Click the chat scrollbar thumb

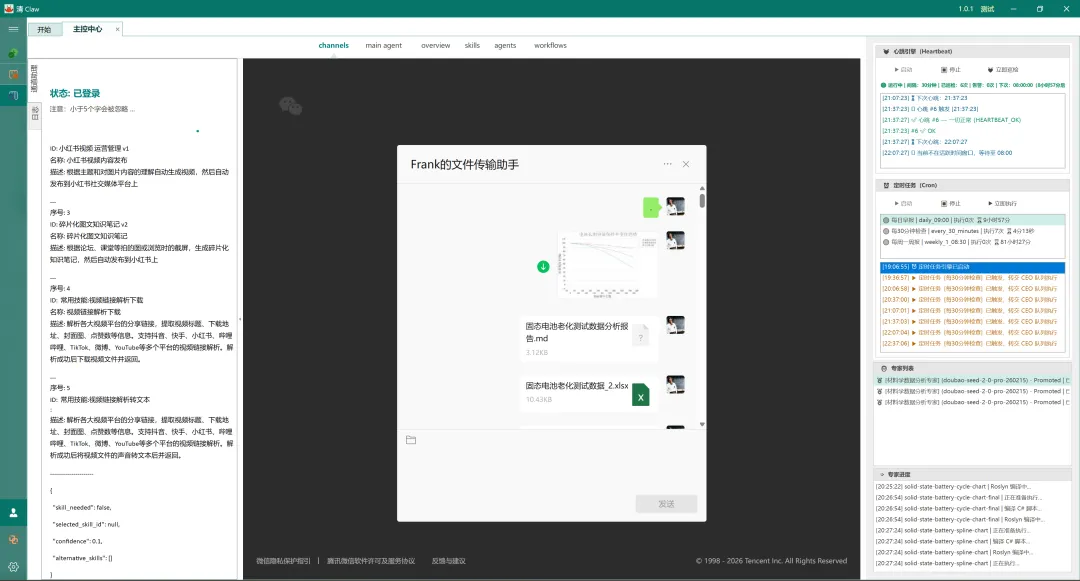[702, 200]
